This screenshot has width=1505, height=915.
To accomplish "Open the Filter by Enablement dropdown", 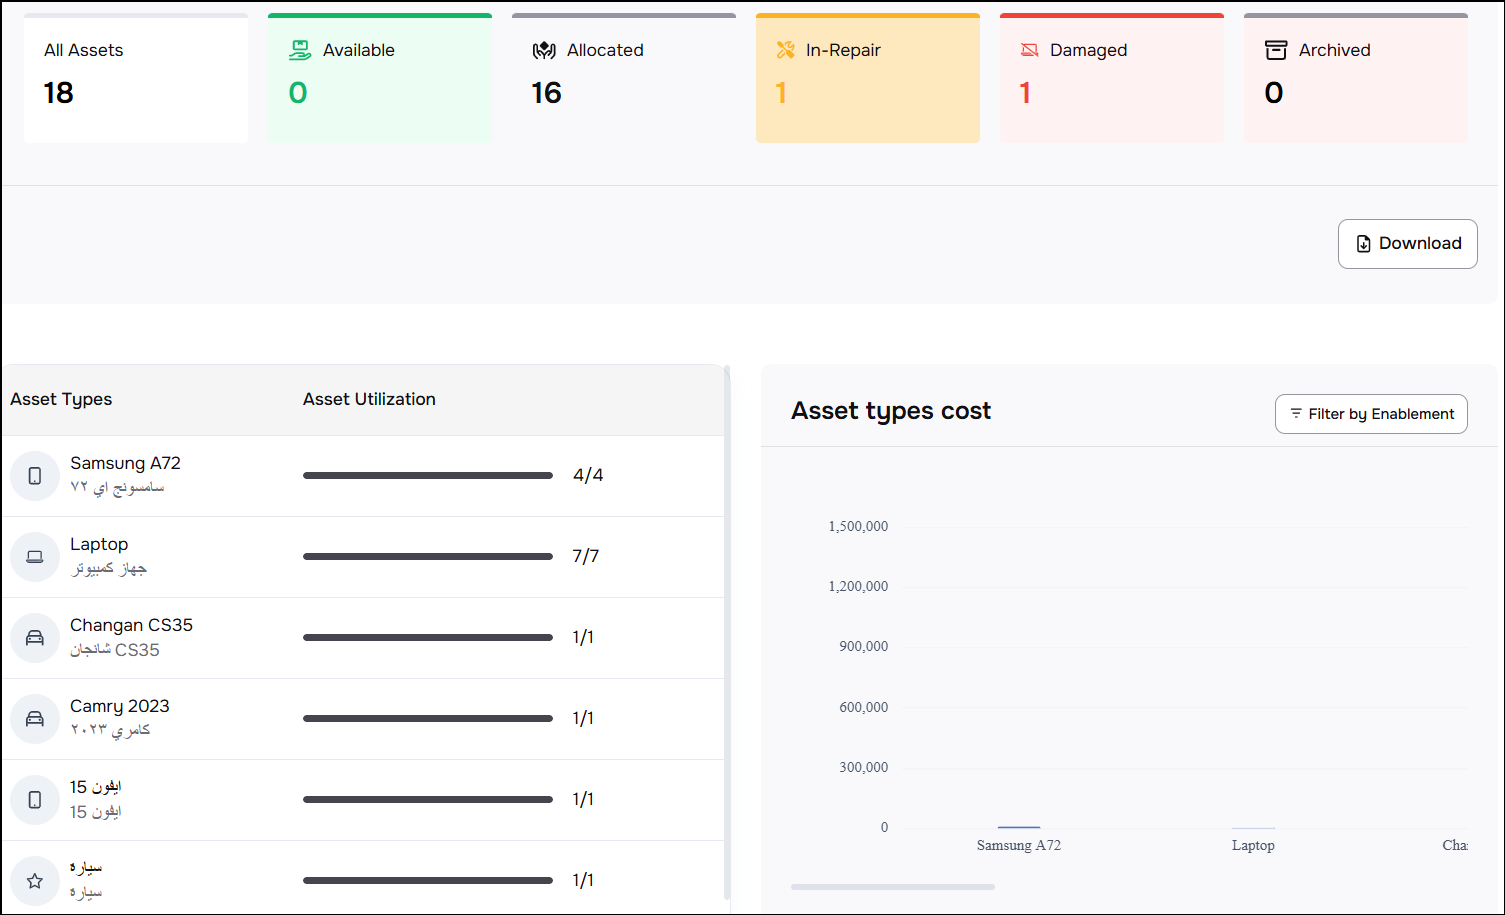I will [x=1371, y=414].
